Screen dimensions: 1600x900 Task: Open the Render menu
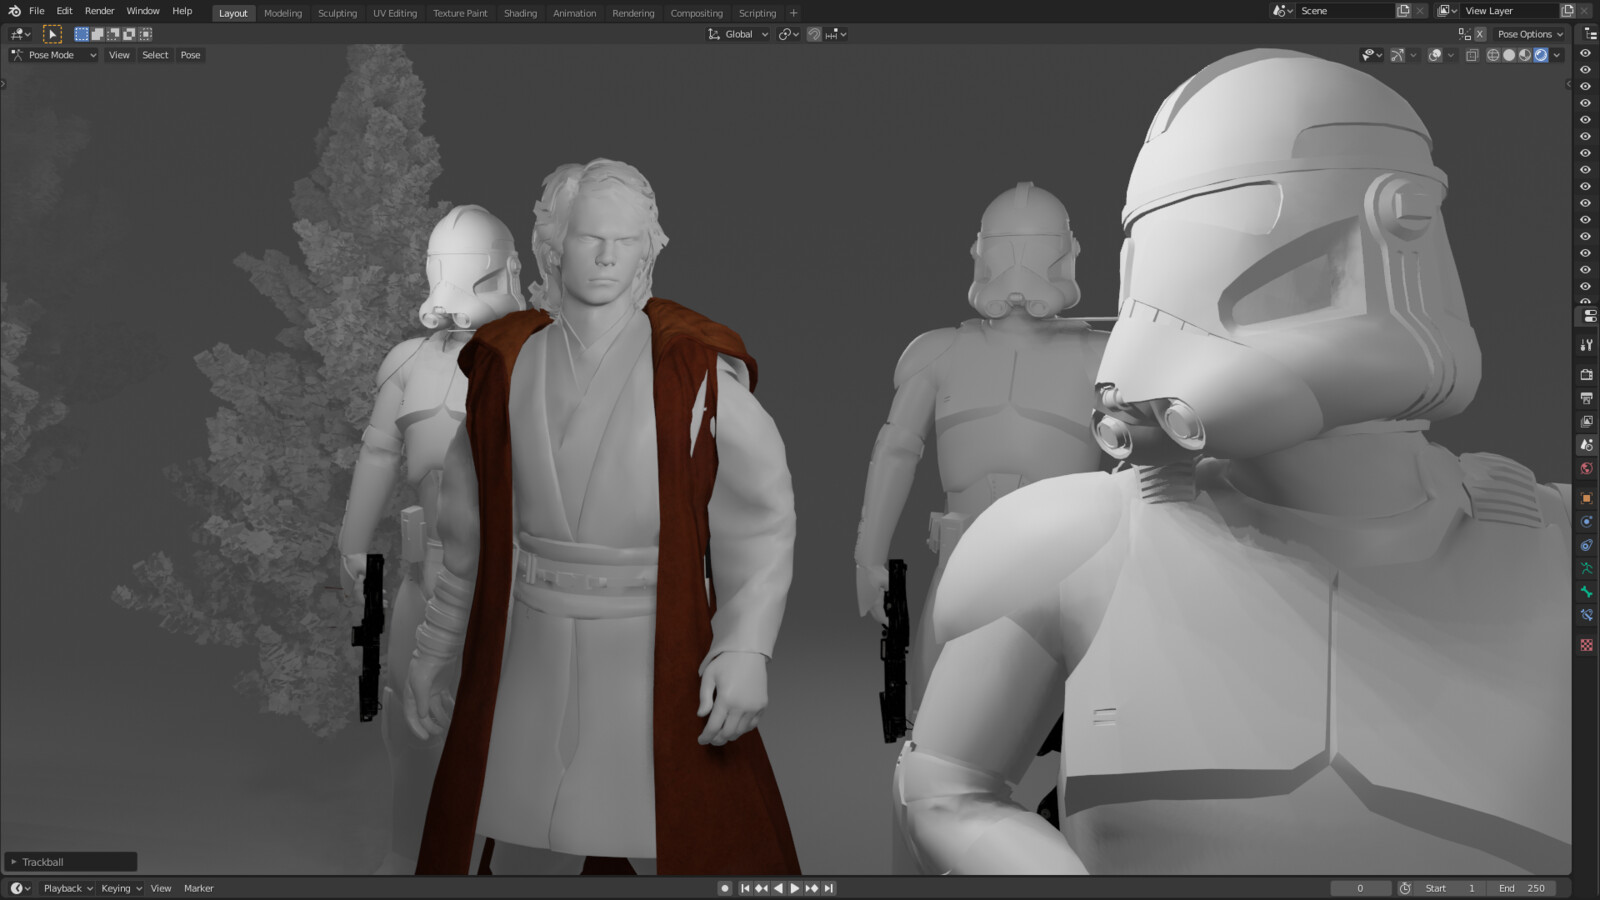click(99, 11)
